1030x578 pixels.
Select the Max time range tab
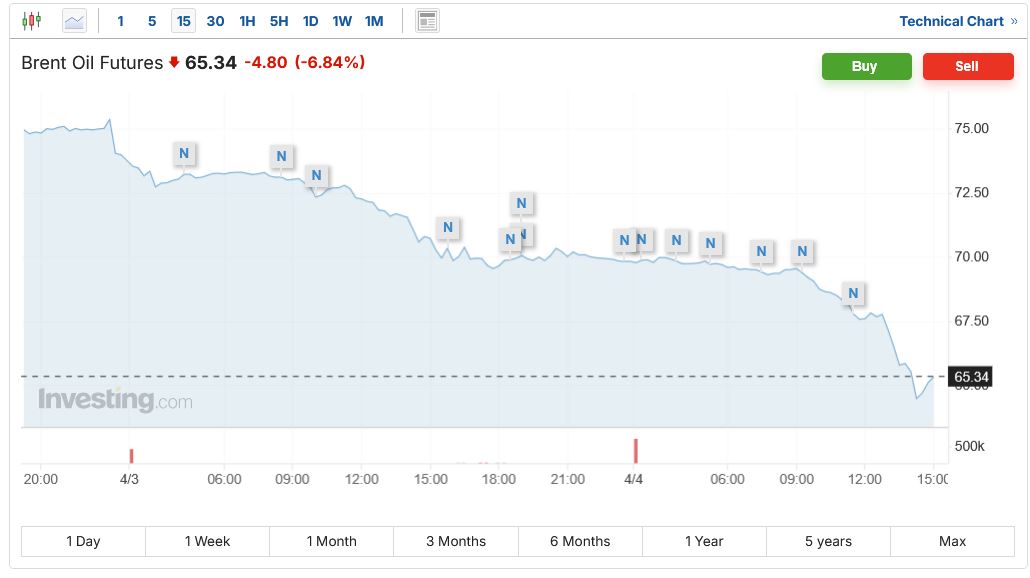coord(952,541)
